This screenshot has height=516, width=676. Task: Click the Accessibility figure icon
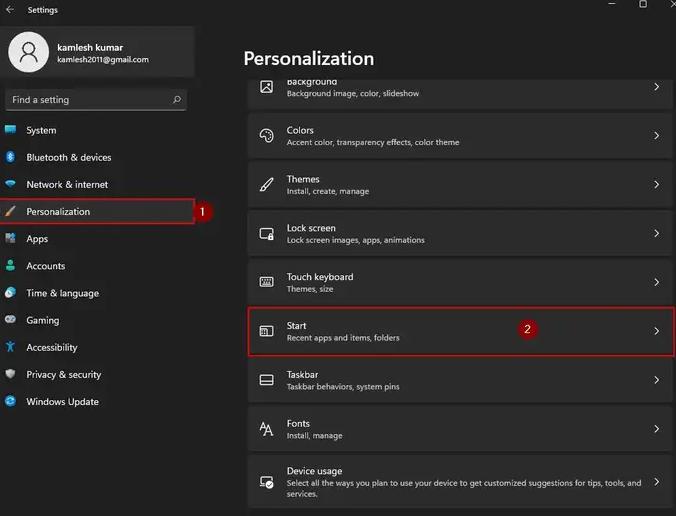10,347
